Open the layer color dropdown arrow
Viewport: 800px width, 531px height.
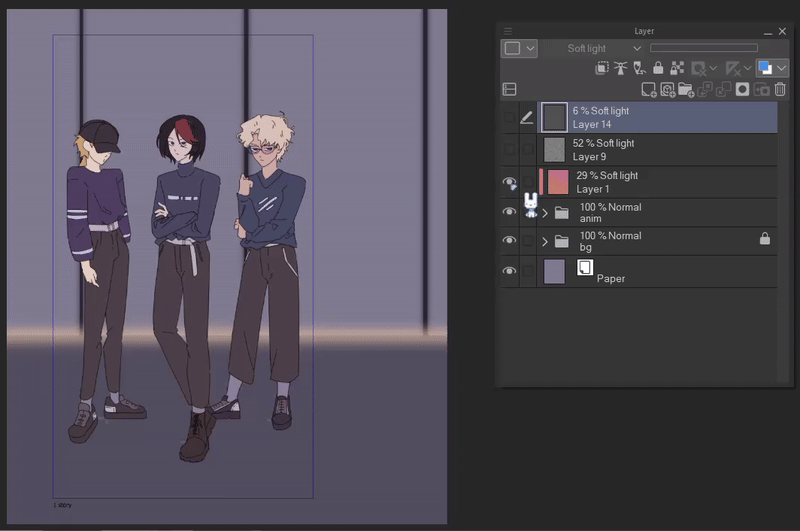pyautogui.click(x=781, y=68)
